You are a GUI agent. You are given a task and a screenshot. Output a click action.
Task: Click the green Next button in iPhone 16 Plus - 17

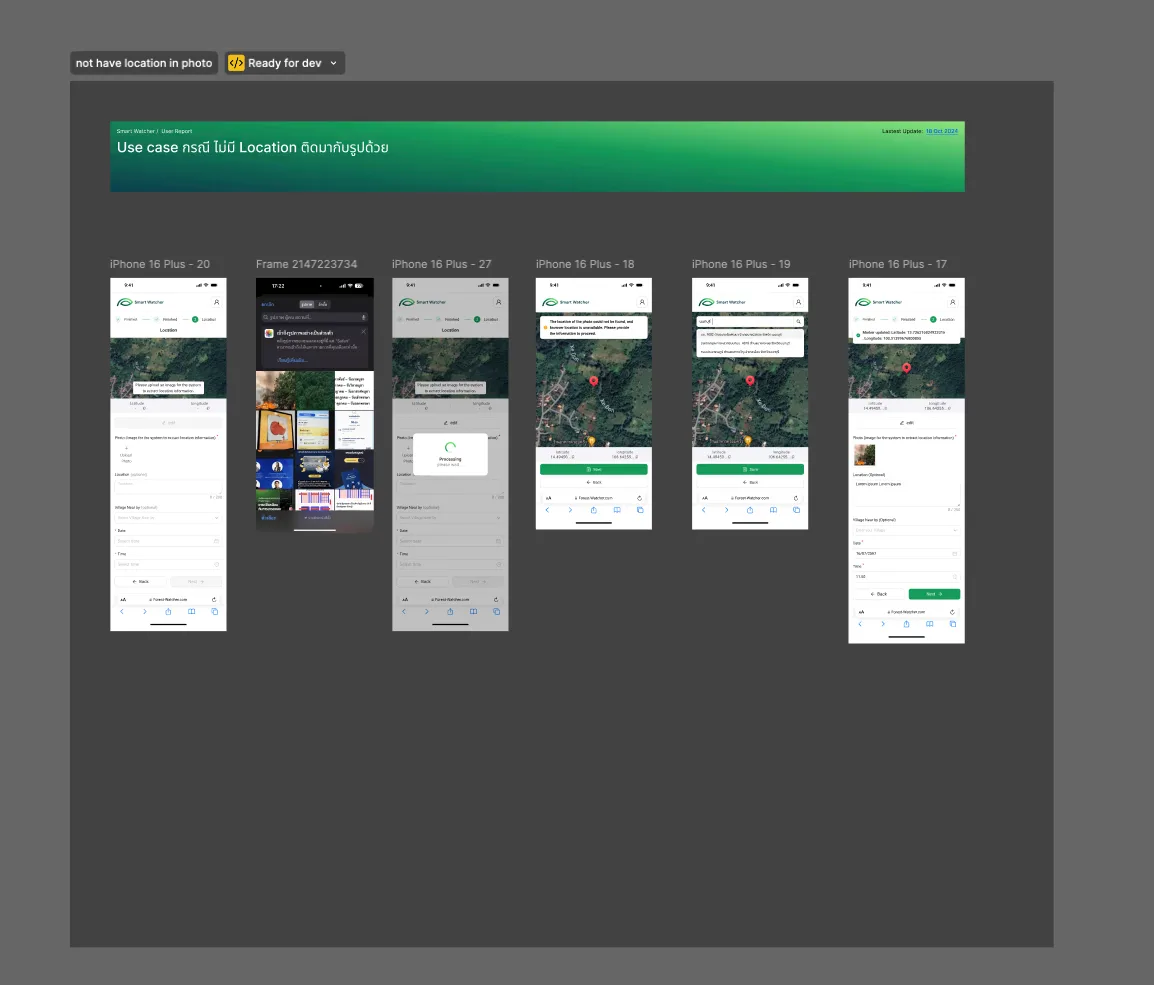tap(934, 594)
